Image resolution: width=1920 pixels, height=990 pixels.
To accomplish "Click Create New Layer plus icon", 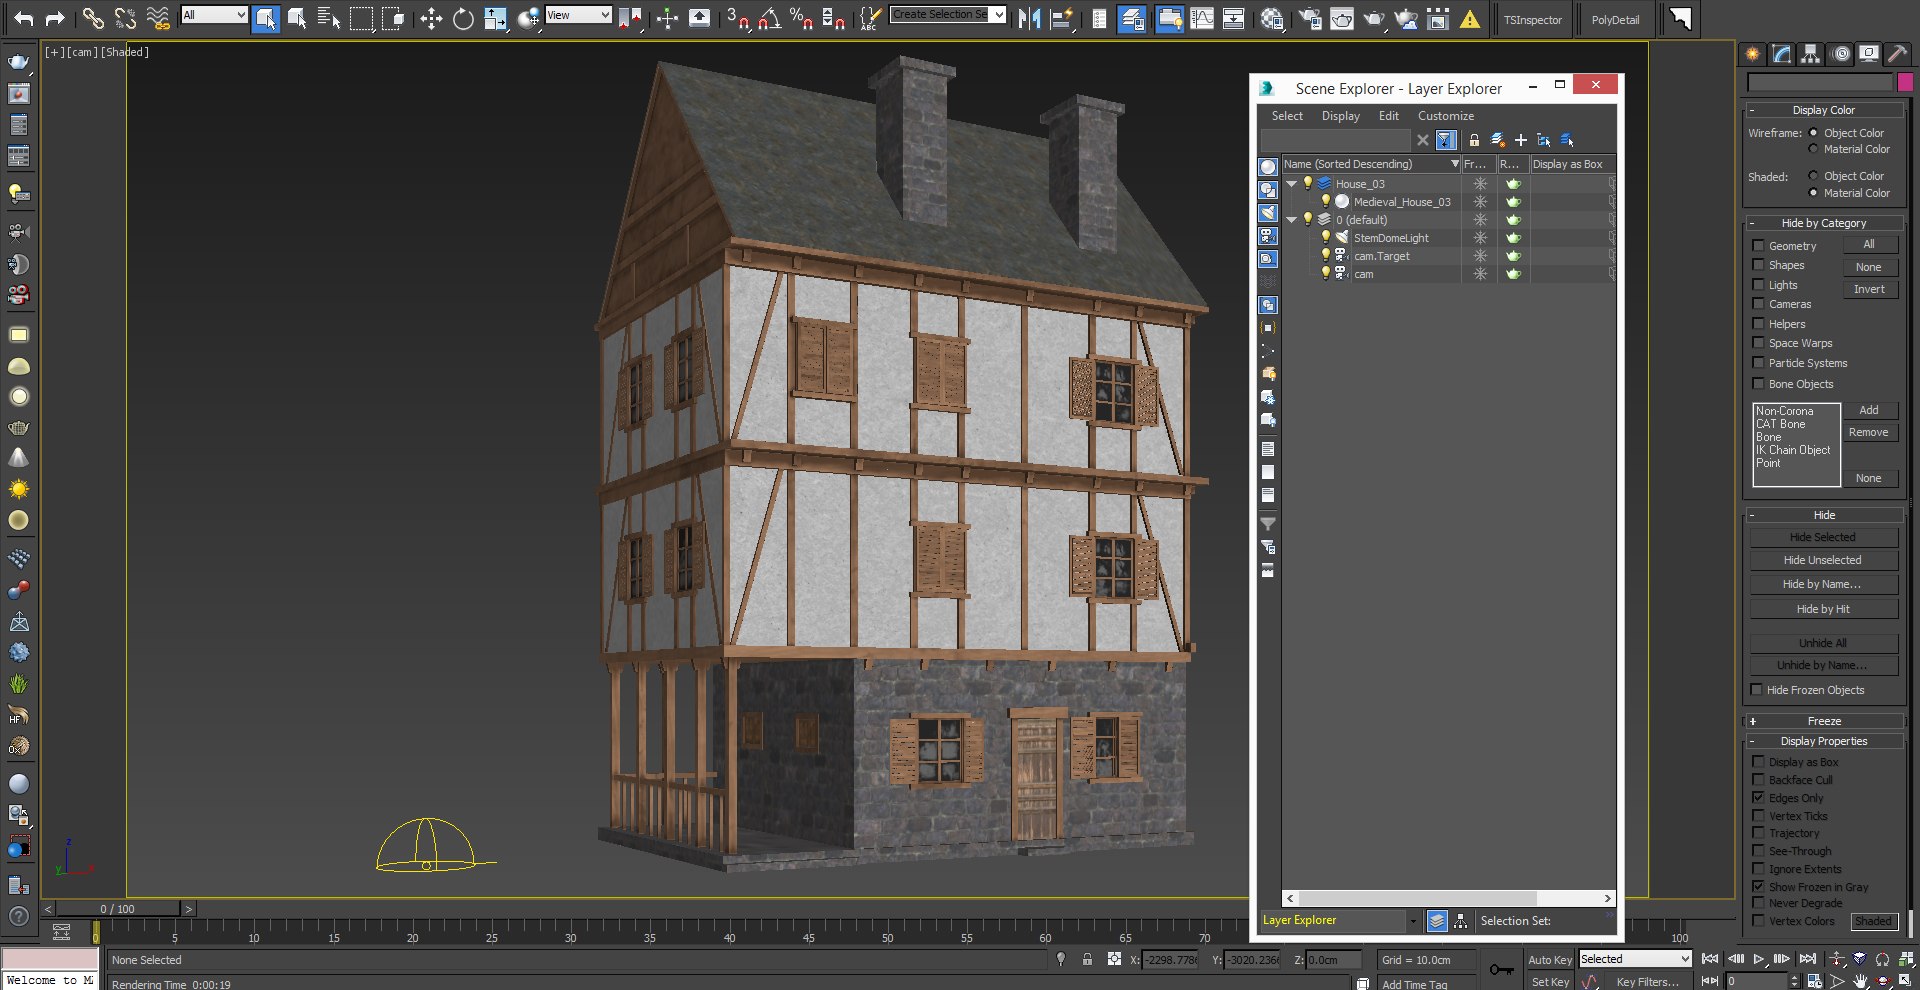I will pyautogui.click(x=1521, y=140).
